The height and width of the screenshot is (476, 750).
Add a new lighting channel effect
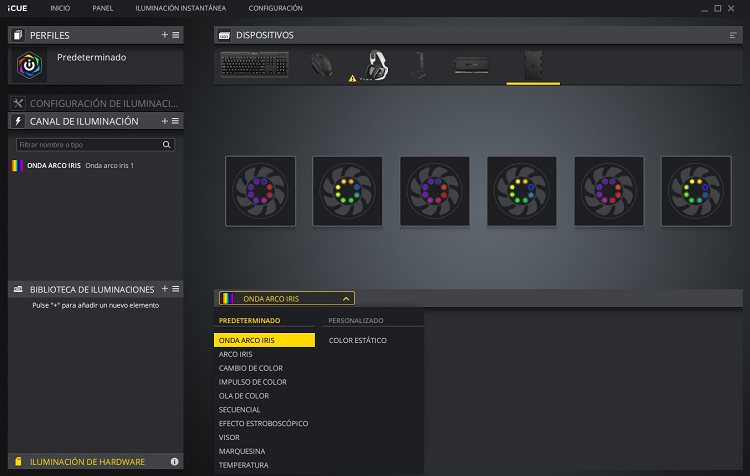[x=165, y=121]
